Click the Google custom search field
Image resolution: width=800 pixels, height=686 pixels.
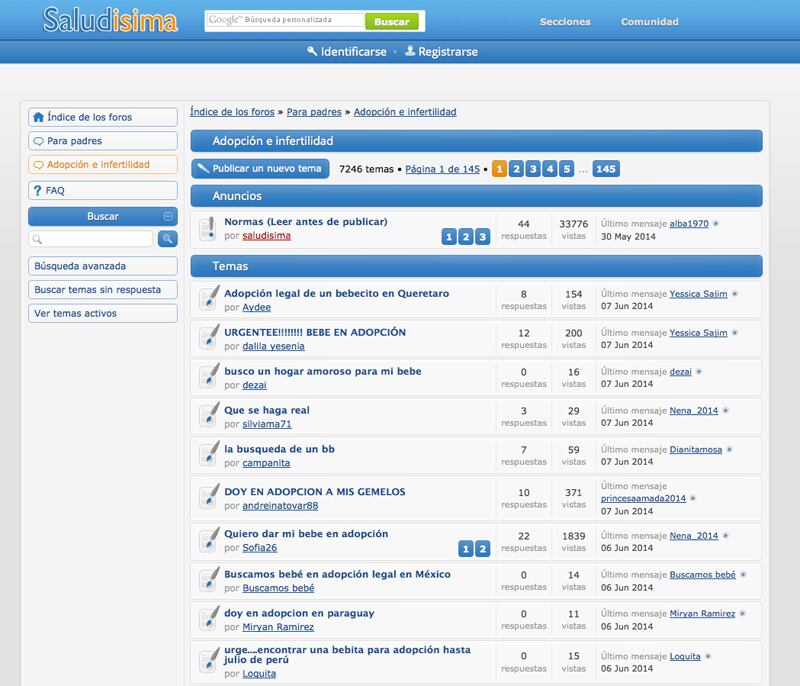coord(282,20)
